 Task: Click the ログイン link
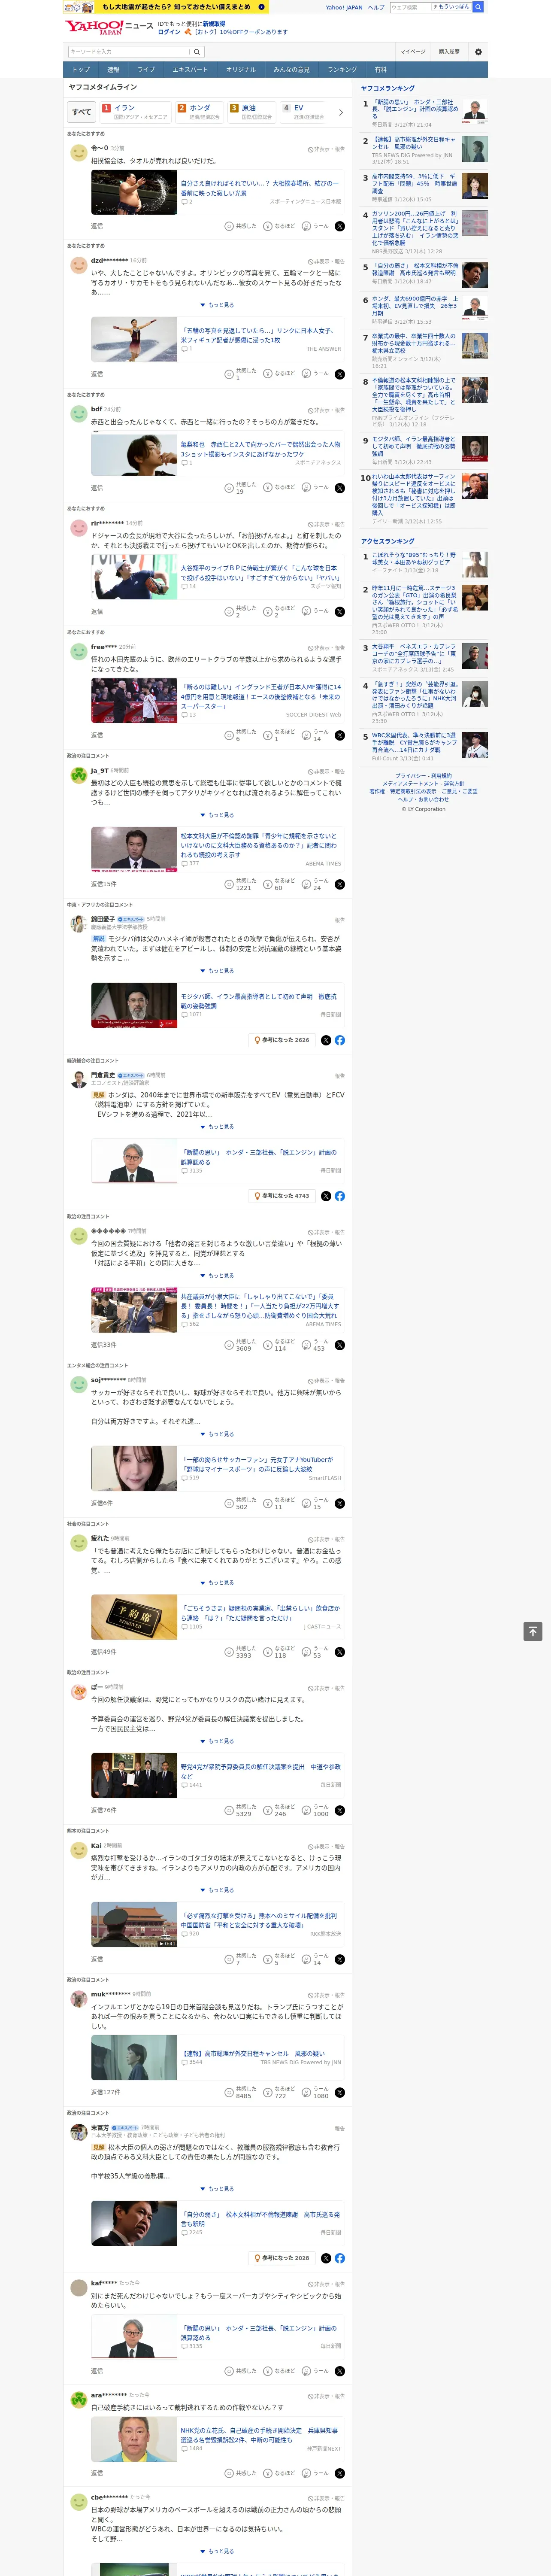click(x=169, y=32)
